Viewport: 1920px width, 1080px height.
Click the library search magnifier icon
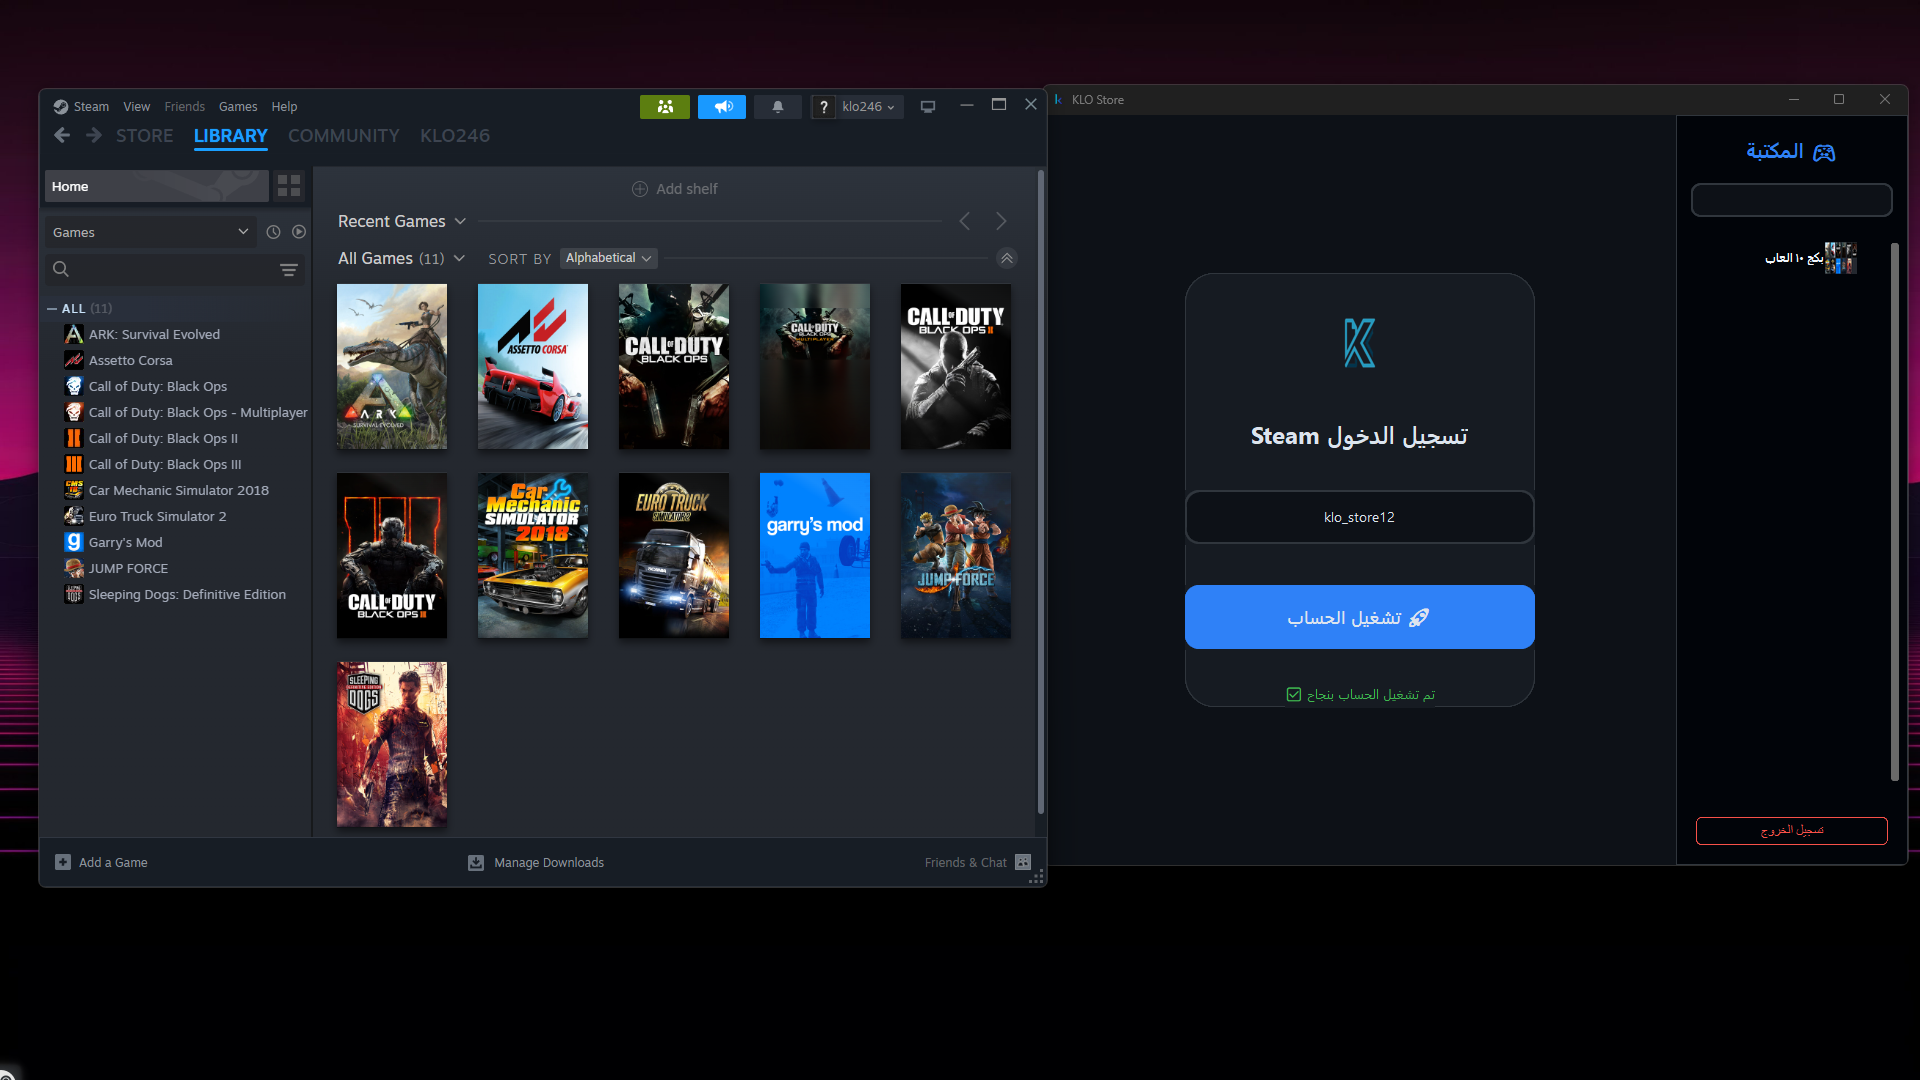pyautogui.click(x=61, y=269)
